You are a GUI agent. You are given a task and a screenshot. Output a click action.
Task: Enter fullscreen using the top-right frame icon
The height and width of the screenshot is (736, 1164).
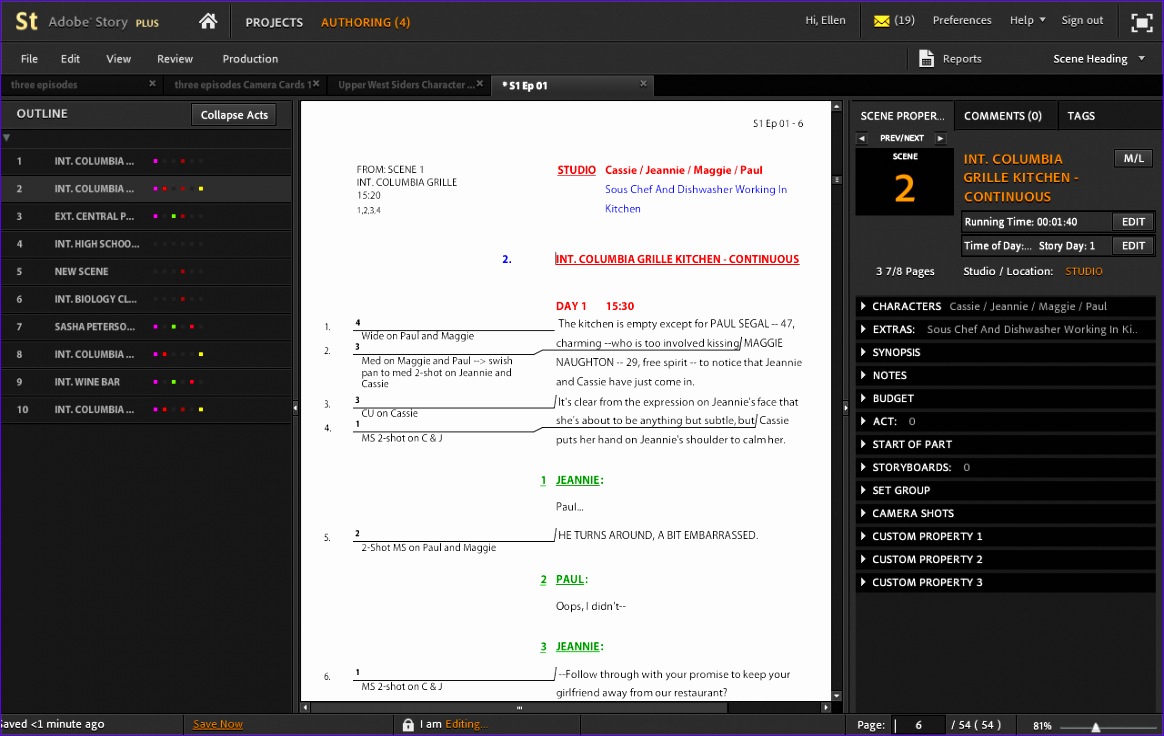click(1141, 21)
